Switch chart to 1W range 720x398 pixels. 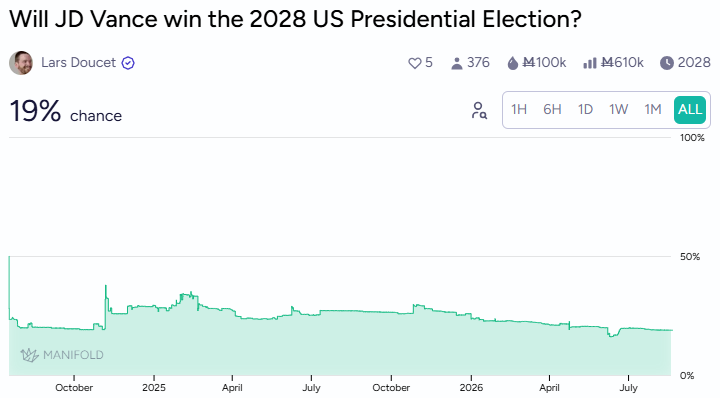619,110
